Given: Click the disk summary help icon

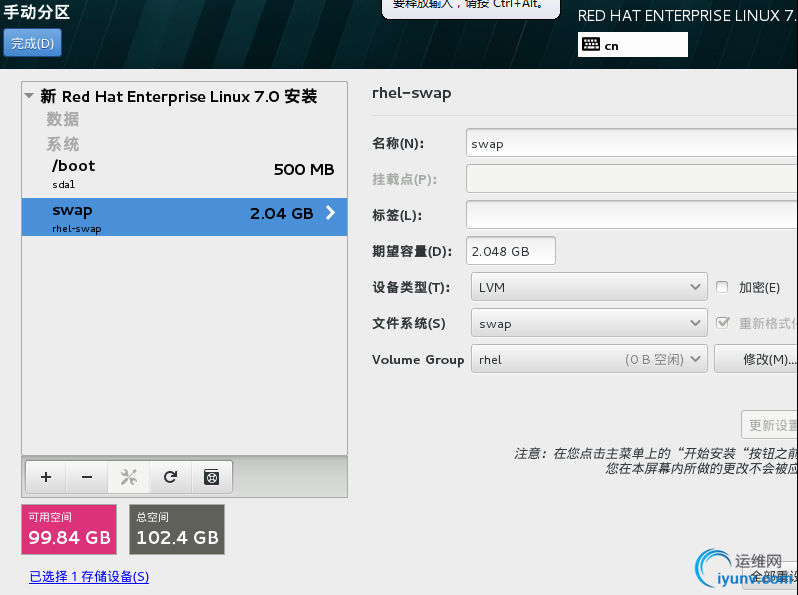Looking at the screenshot, I should [x=212, y=477].
